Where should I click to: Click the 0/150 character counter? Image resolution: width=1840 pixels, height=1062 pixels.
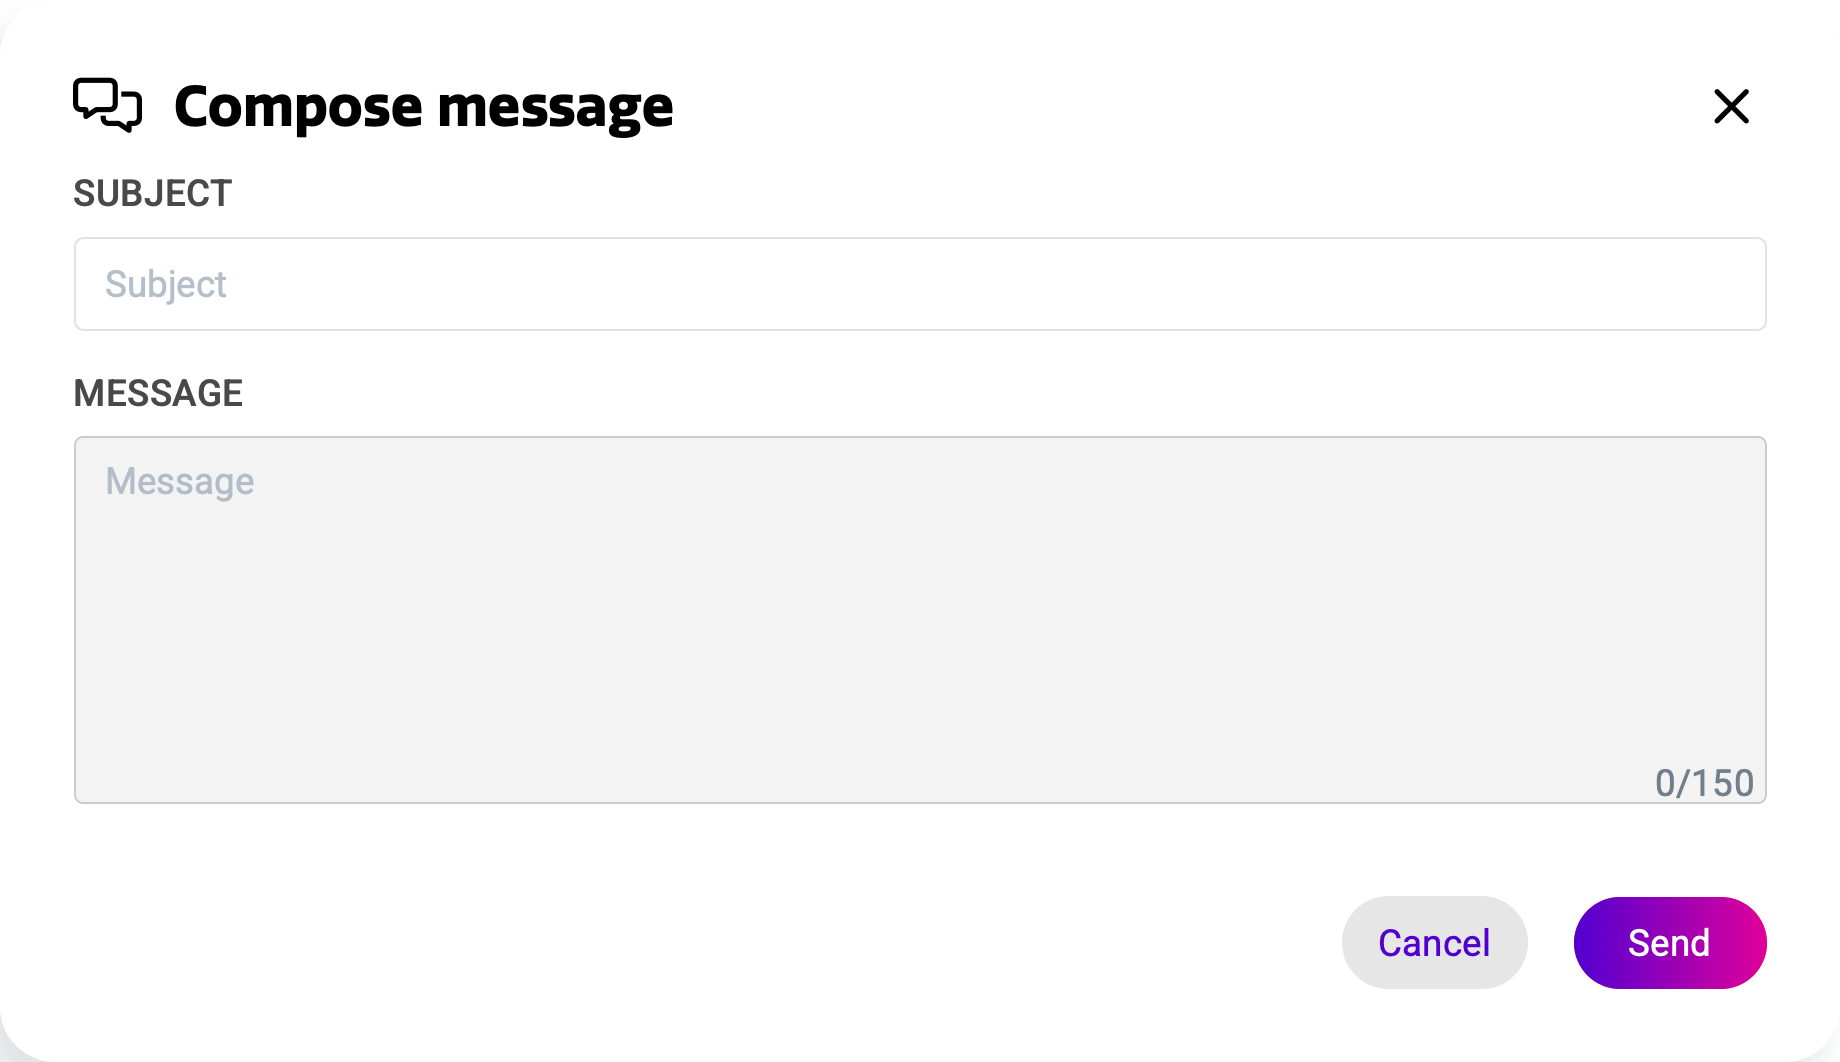tap(1704, 783)
